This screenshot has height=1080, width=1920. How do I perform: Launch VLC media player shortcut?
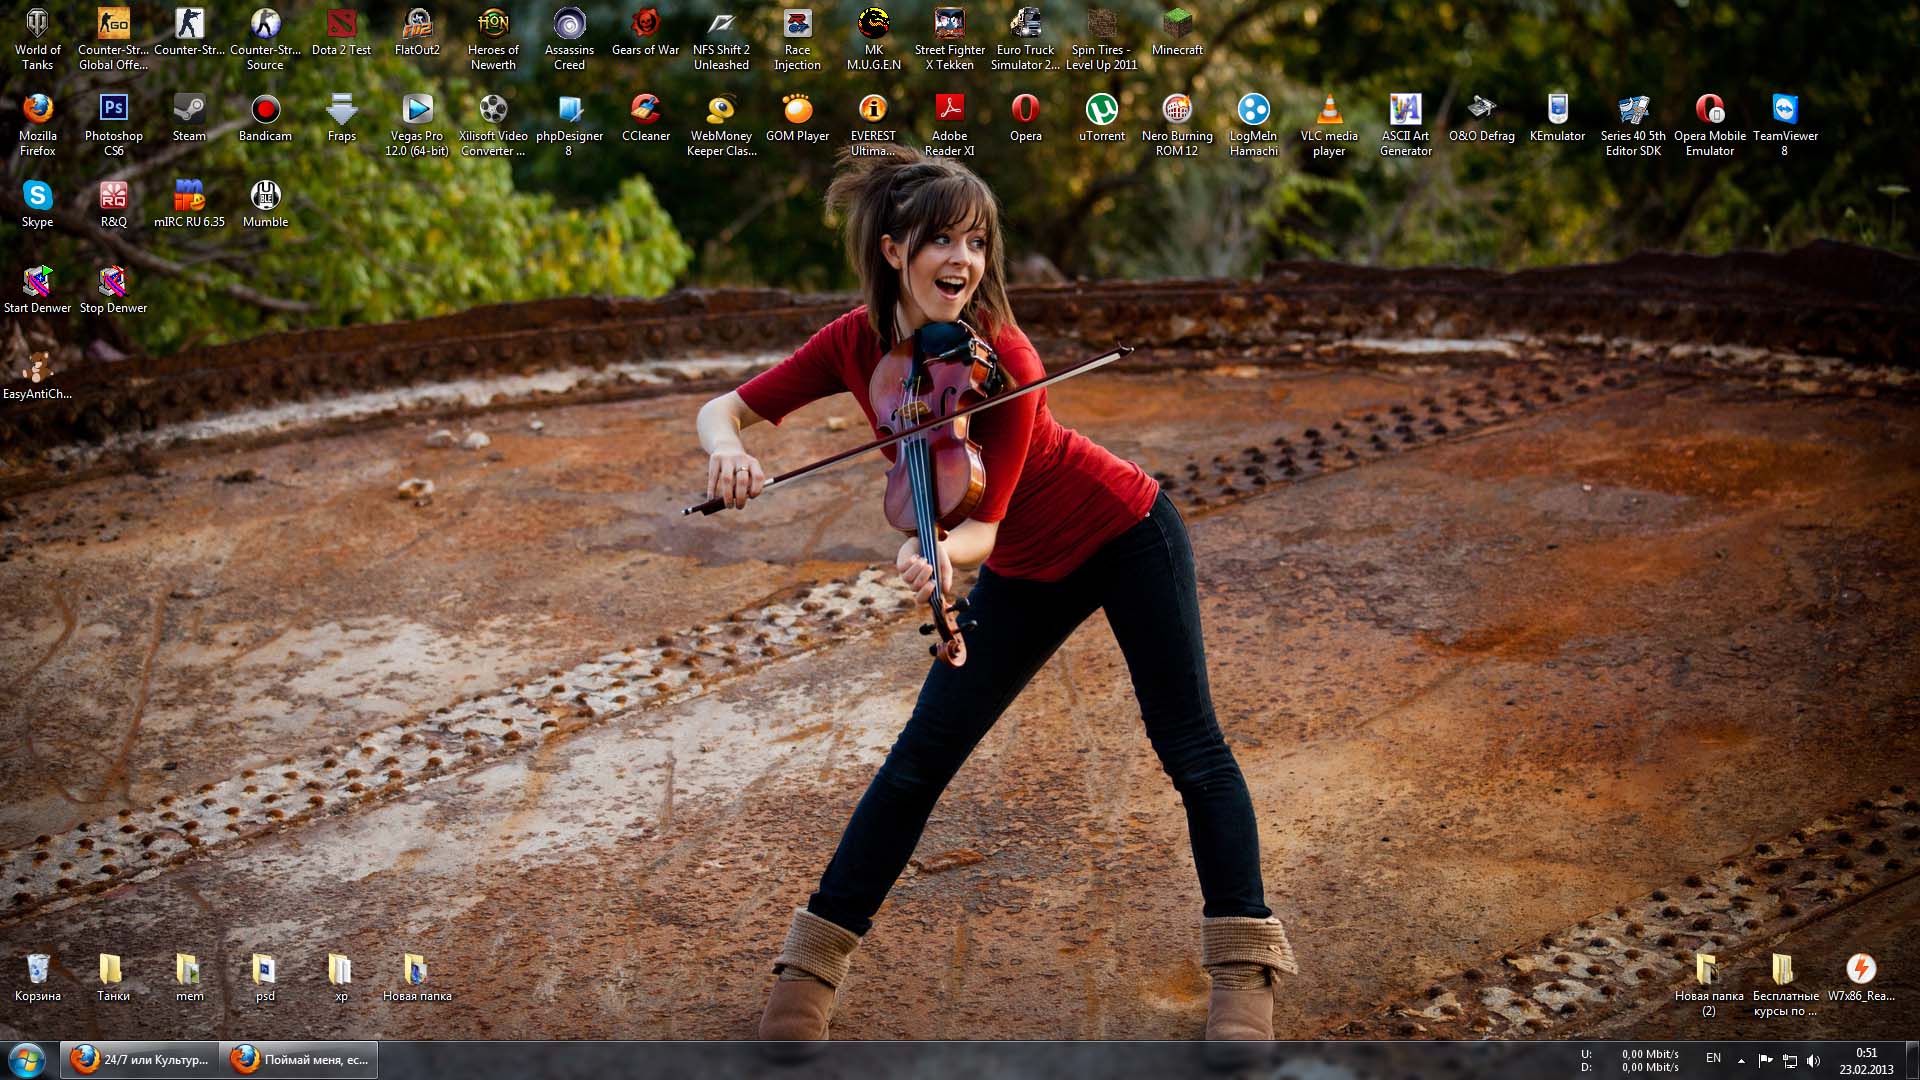[x=1329, y=110]
